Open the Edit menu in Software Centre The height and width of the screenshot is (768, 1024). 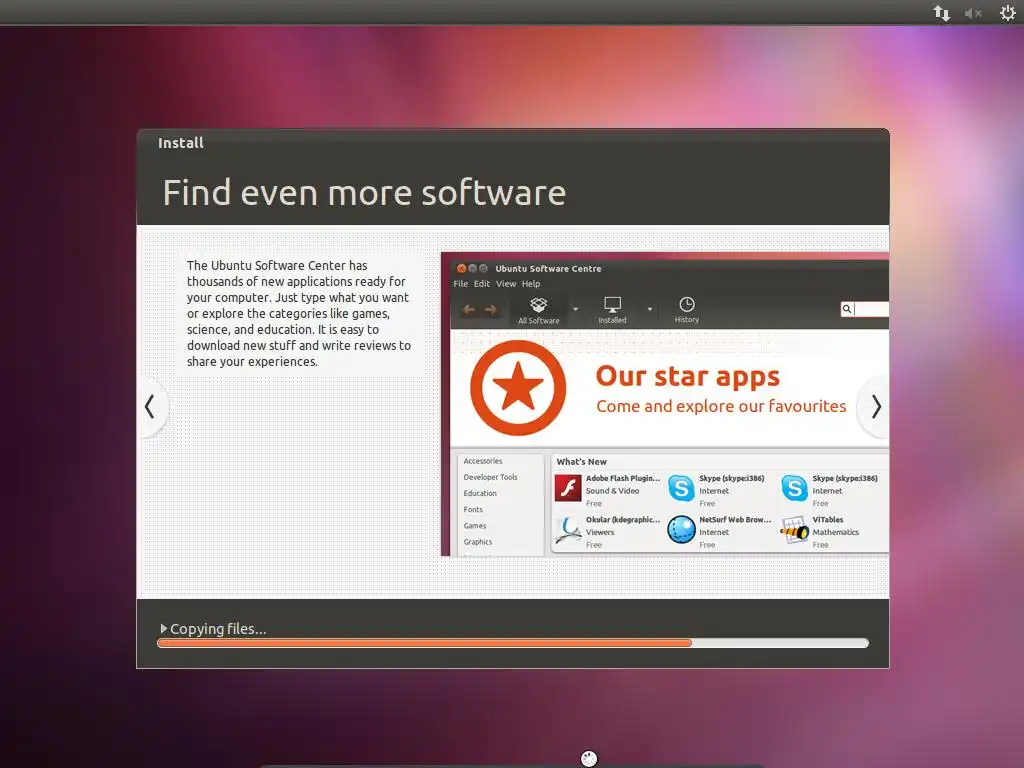coord(482,283)
